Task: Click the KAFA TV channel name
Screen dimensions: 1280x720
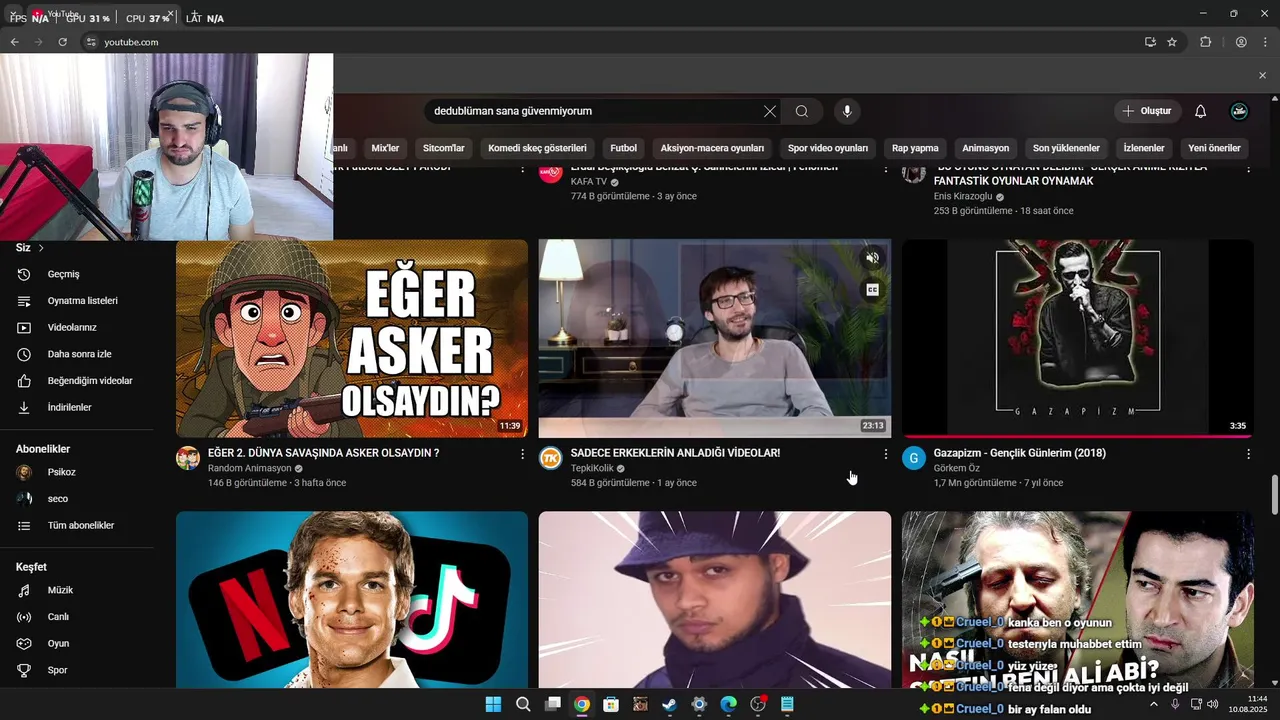Action: click(589, 182)
